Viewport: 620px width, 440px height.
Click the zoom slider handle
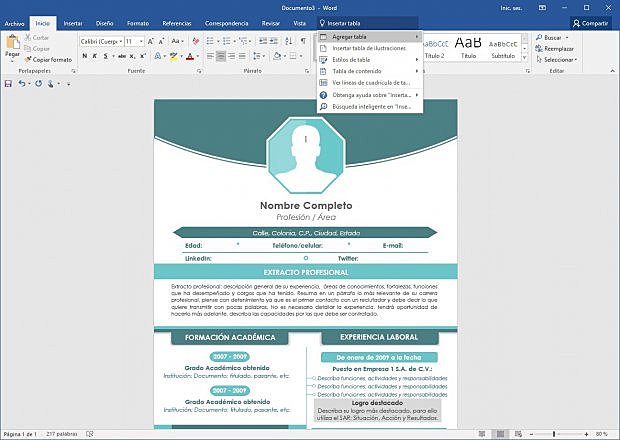(554, 434)
